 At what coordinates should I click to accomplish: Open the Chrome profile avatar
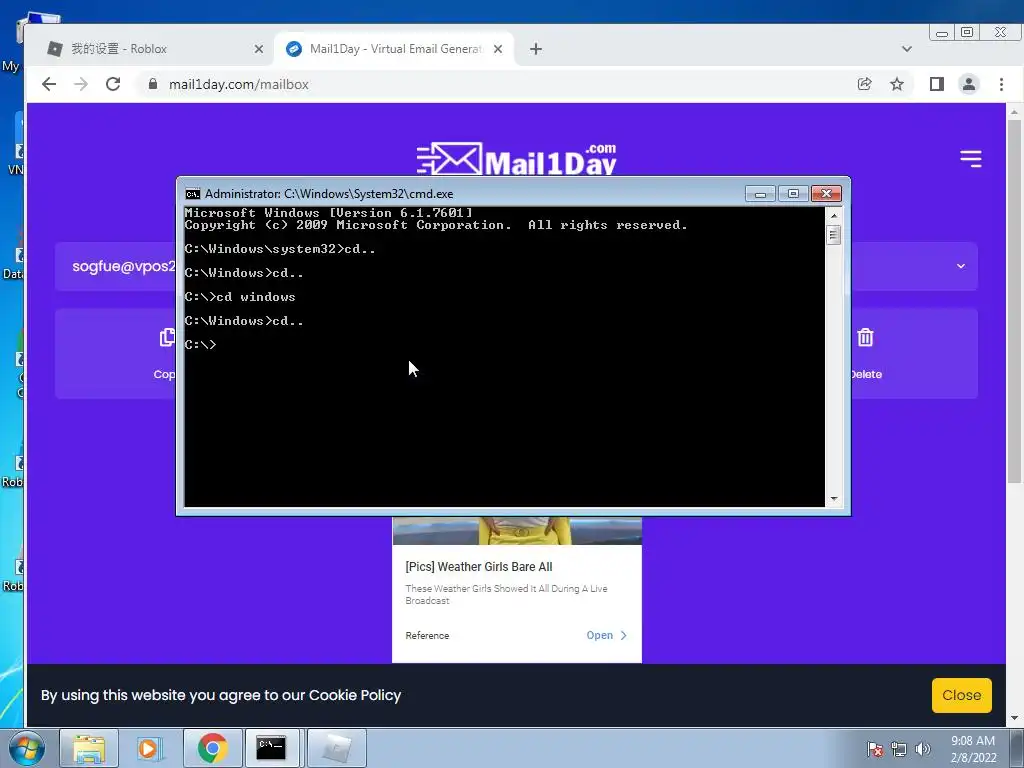[968, 84]
